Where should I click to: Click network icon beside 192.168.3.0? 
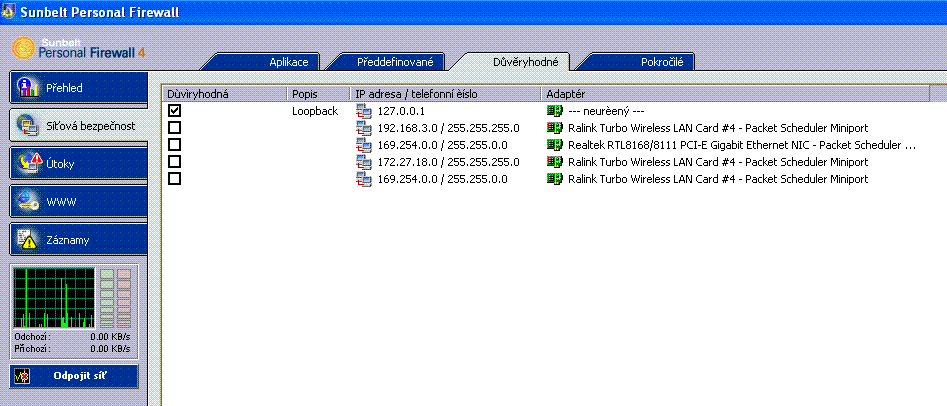[x=365, y=128]
